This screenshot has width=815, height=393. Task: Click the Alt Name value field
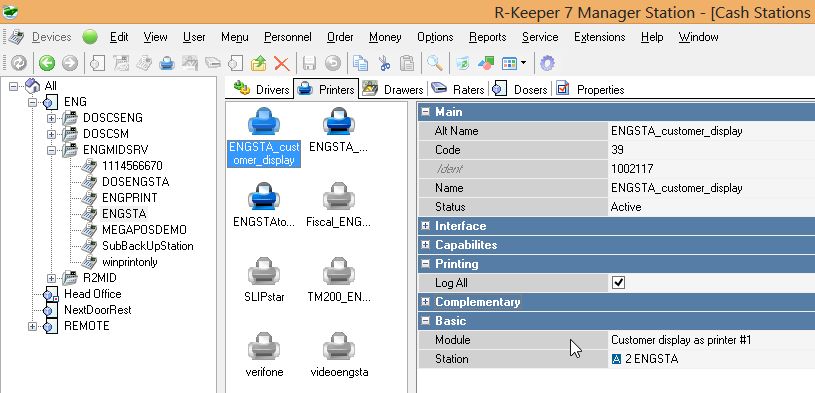[711, 131]
